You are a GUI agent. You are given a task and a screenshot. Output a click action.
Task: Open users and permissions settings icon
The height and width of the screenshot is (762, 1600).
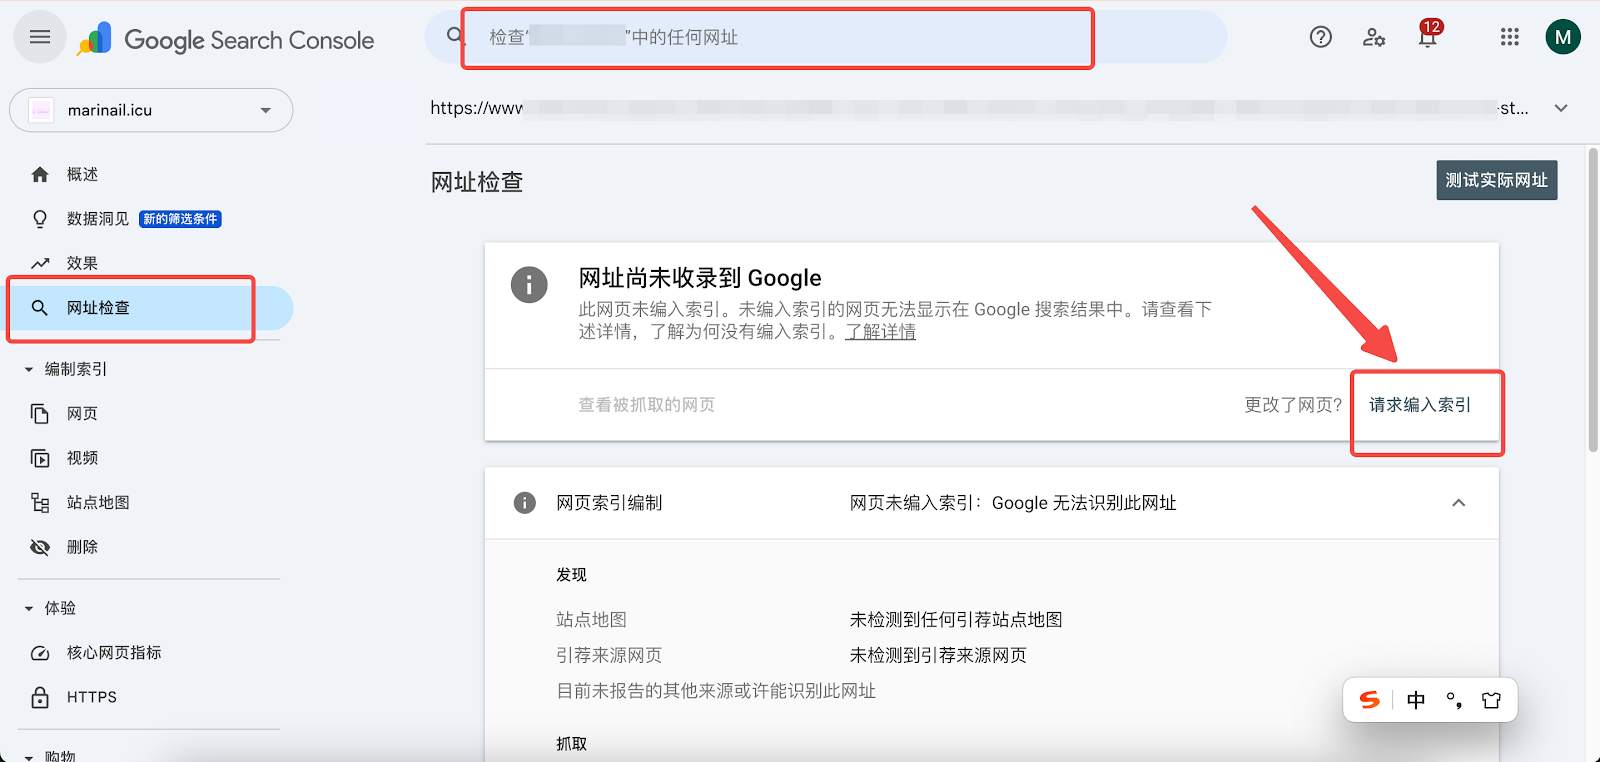(1374, 37)
